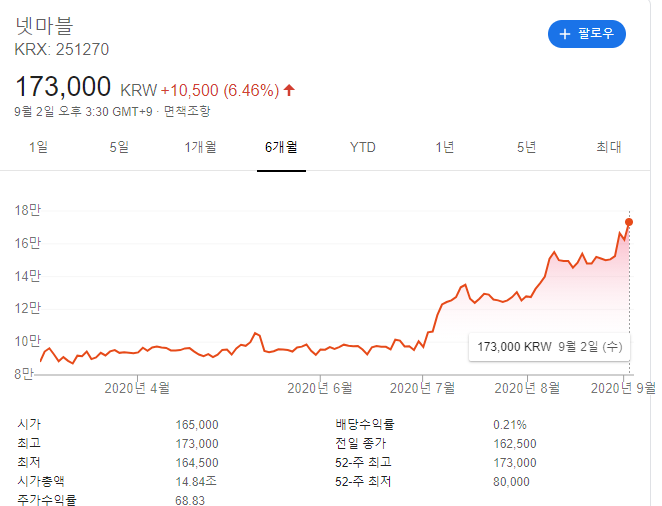662x506 pixels.
Task: Select the 5일 range tab
Action: click(x=119, y=147)
